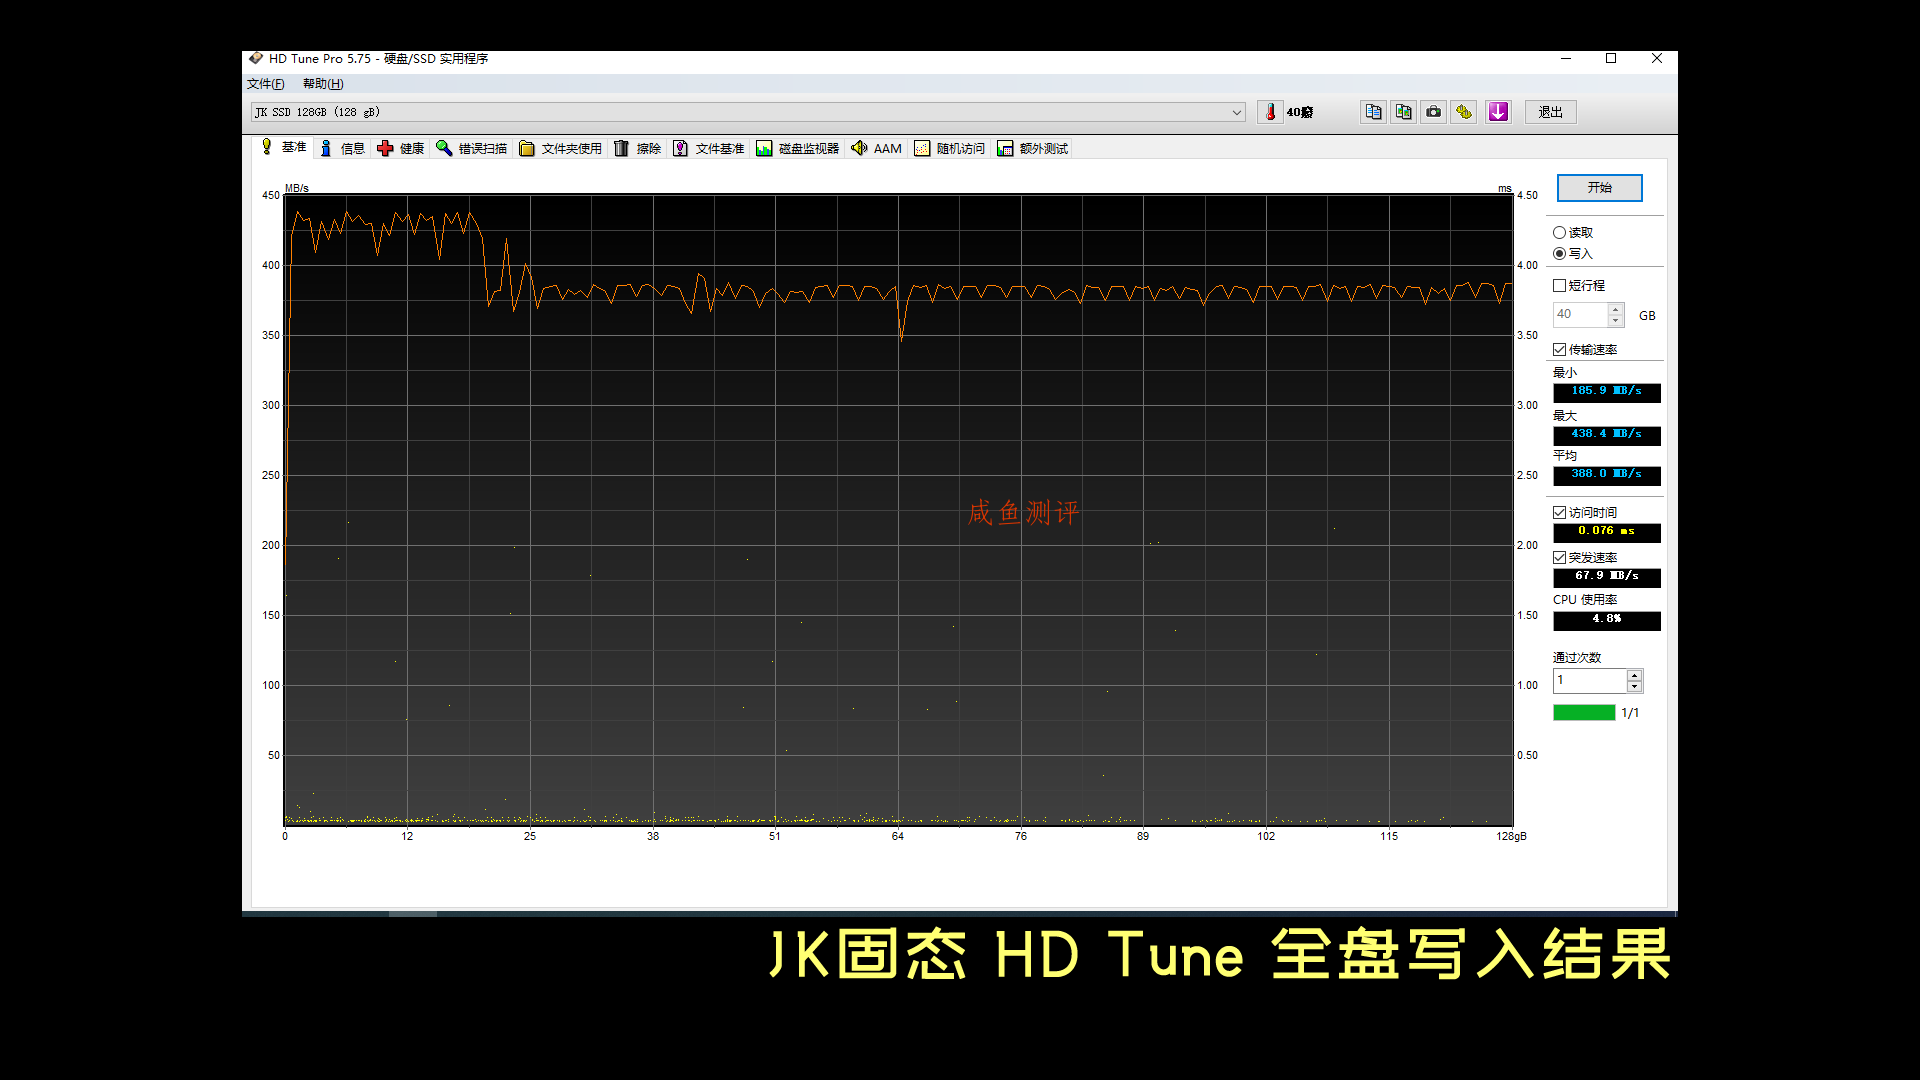The height and width of the screenshot is (1080, 1920).
Task: Click the 退出 exit button
Action: 1550,112
